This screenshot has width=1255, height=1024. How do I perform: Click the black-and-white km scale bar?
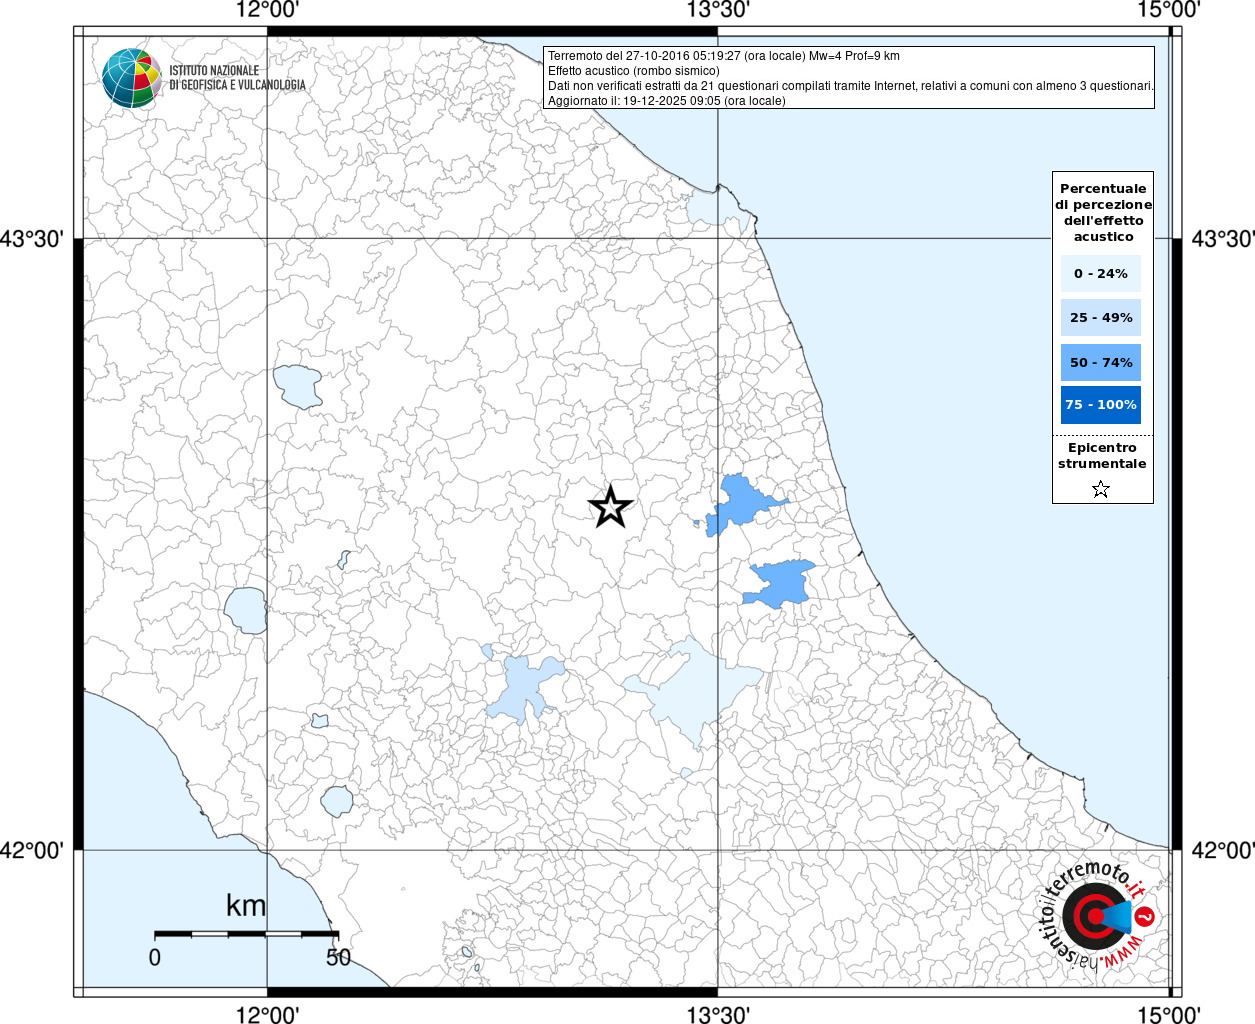pyautogui.click(x=246, y=934)
